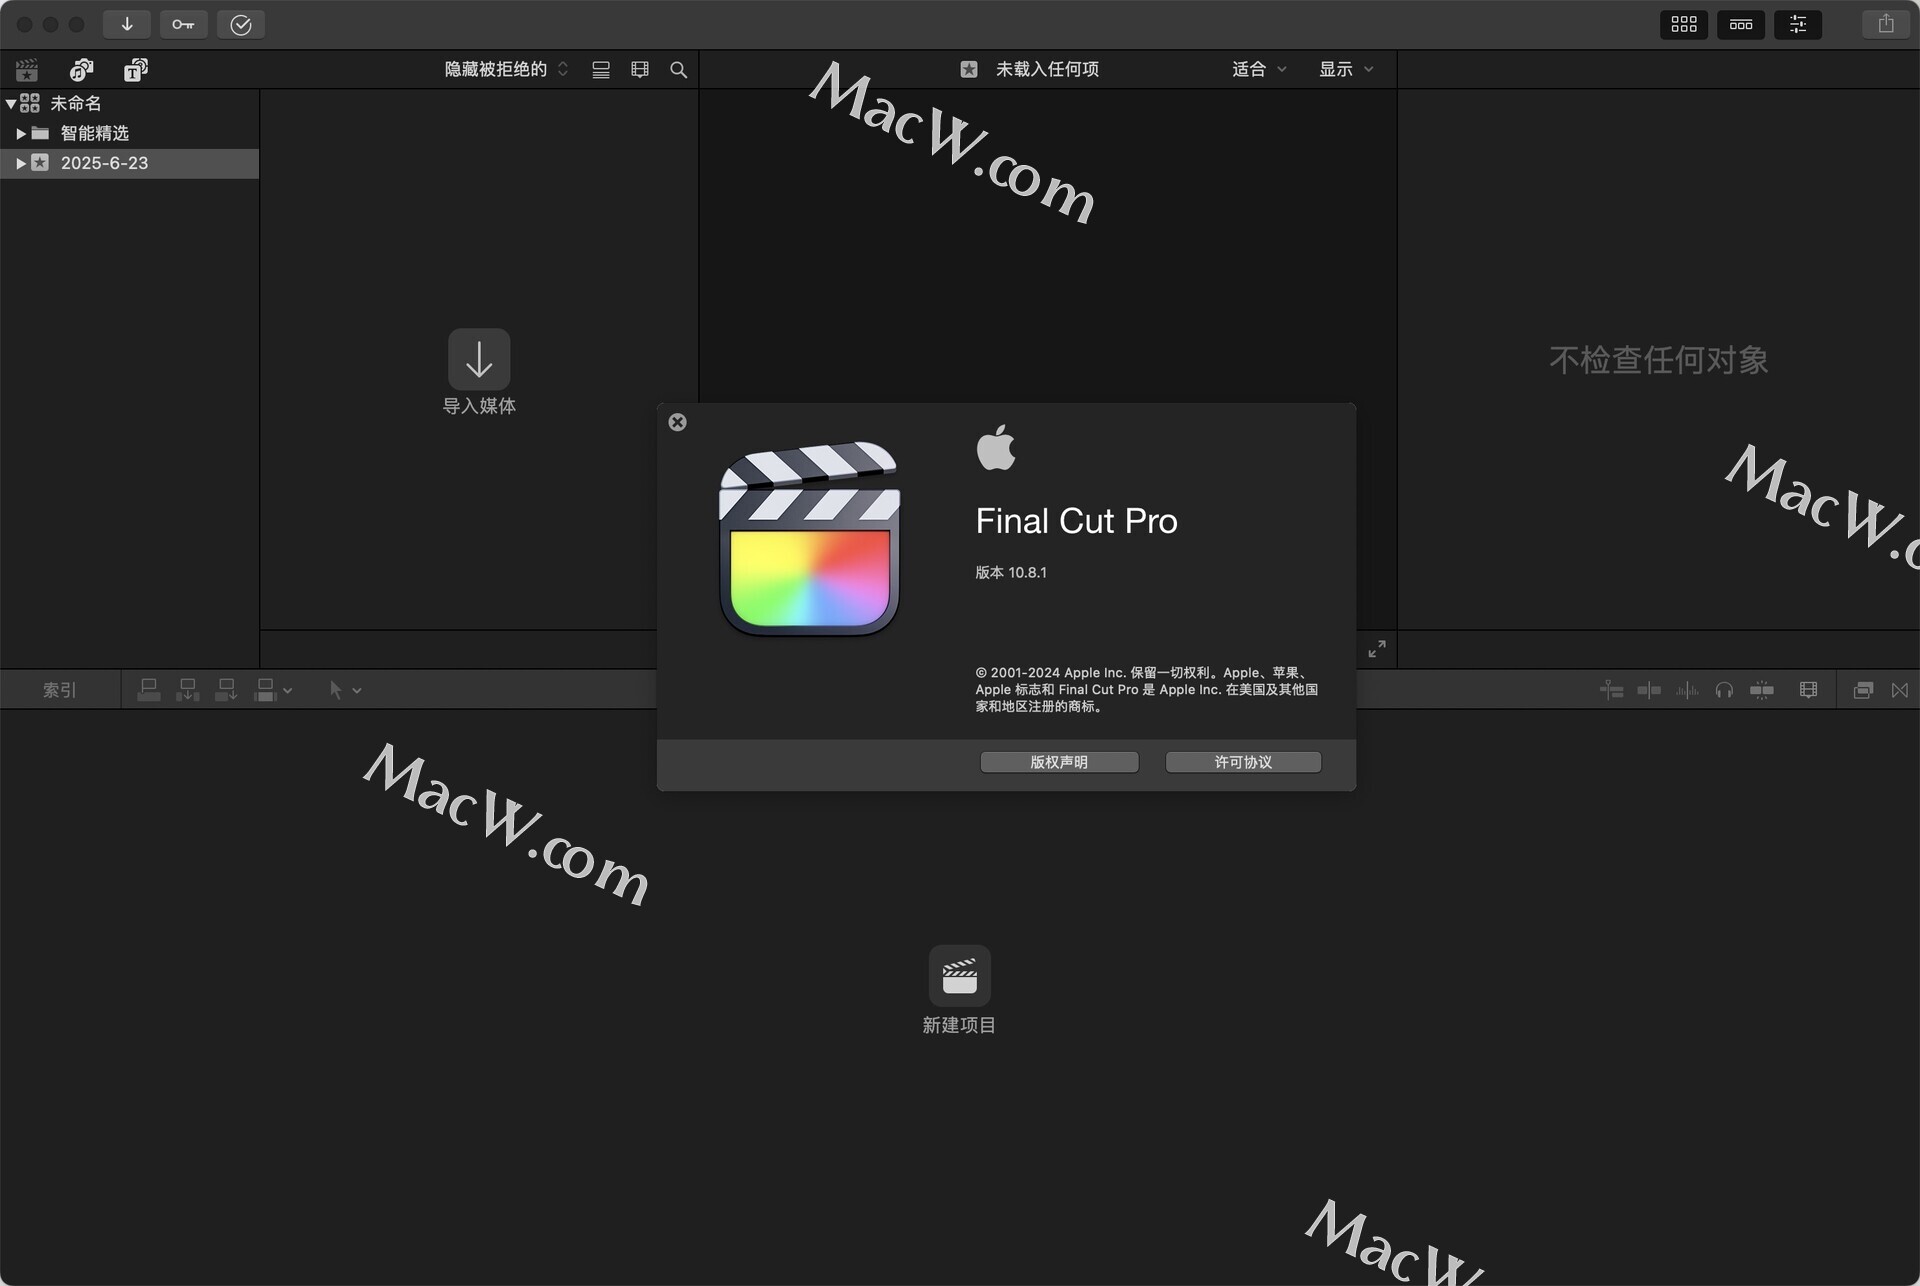The image size is (1920, 1286).
Task: Select the 2025-6-23 event
Action: [104, 163]
